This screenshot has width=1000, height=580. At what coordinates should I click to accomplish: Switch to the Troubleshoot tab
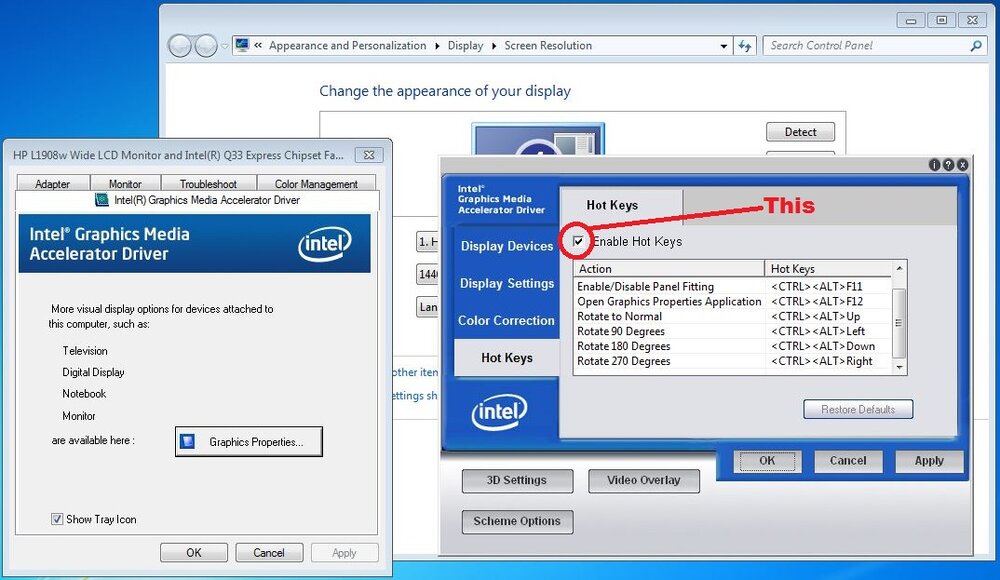[x=208, y=184]
